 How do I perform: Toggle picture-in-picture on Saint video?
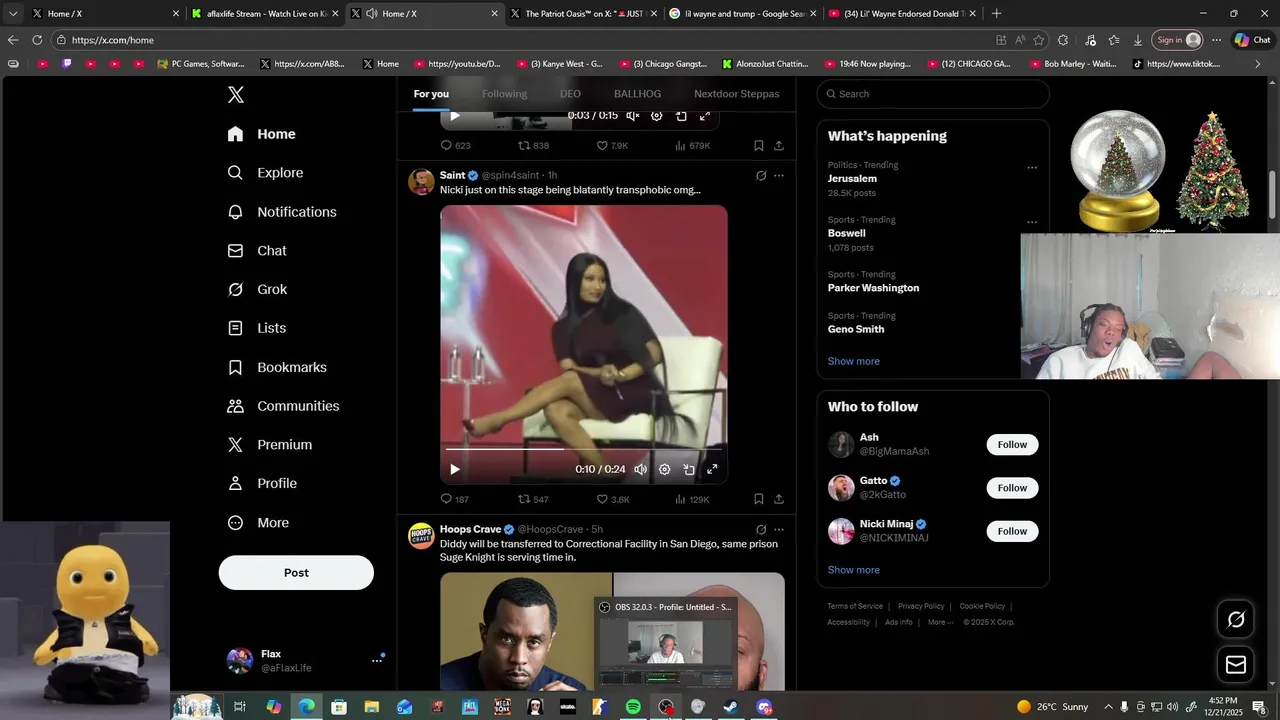[689, 469]
